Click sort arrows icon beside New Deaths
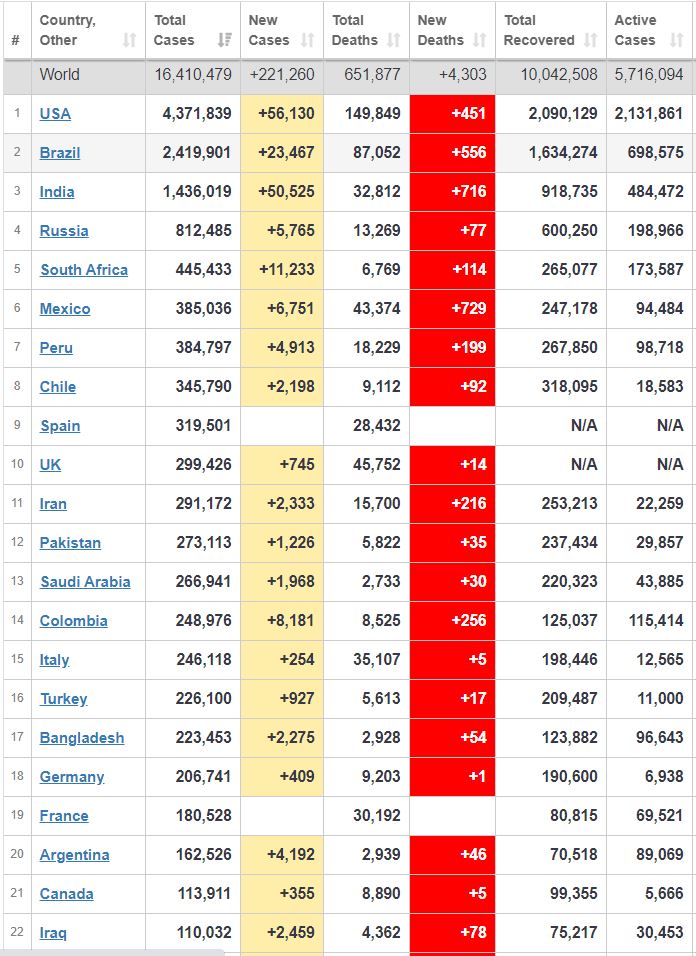696x956 pixels. (x=480, y=40)
